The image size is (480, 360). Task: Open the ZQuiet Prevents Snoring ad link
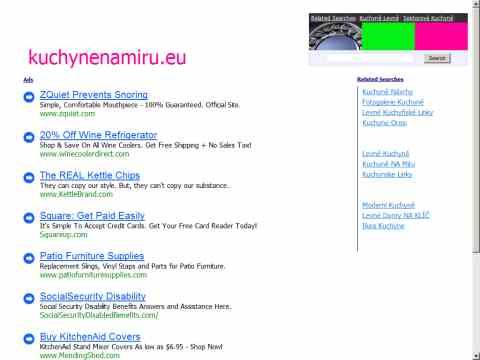tap(94, 95)
